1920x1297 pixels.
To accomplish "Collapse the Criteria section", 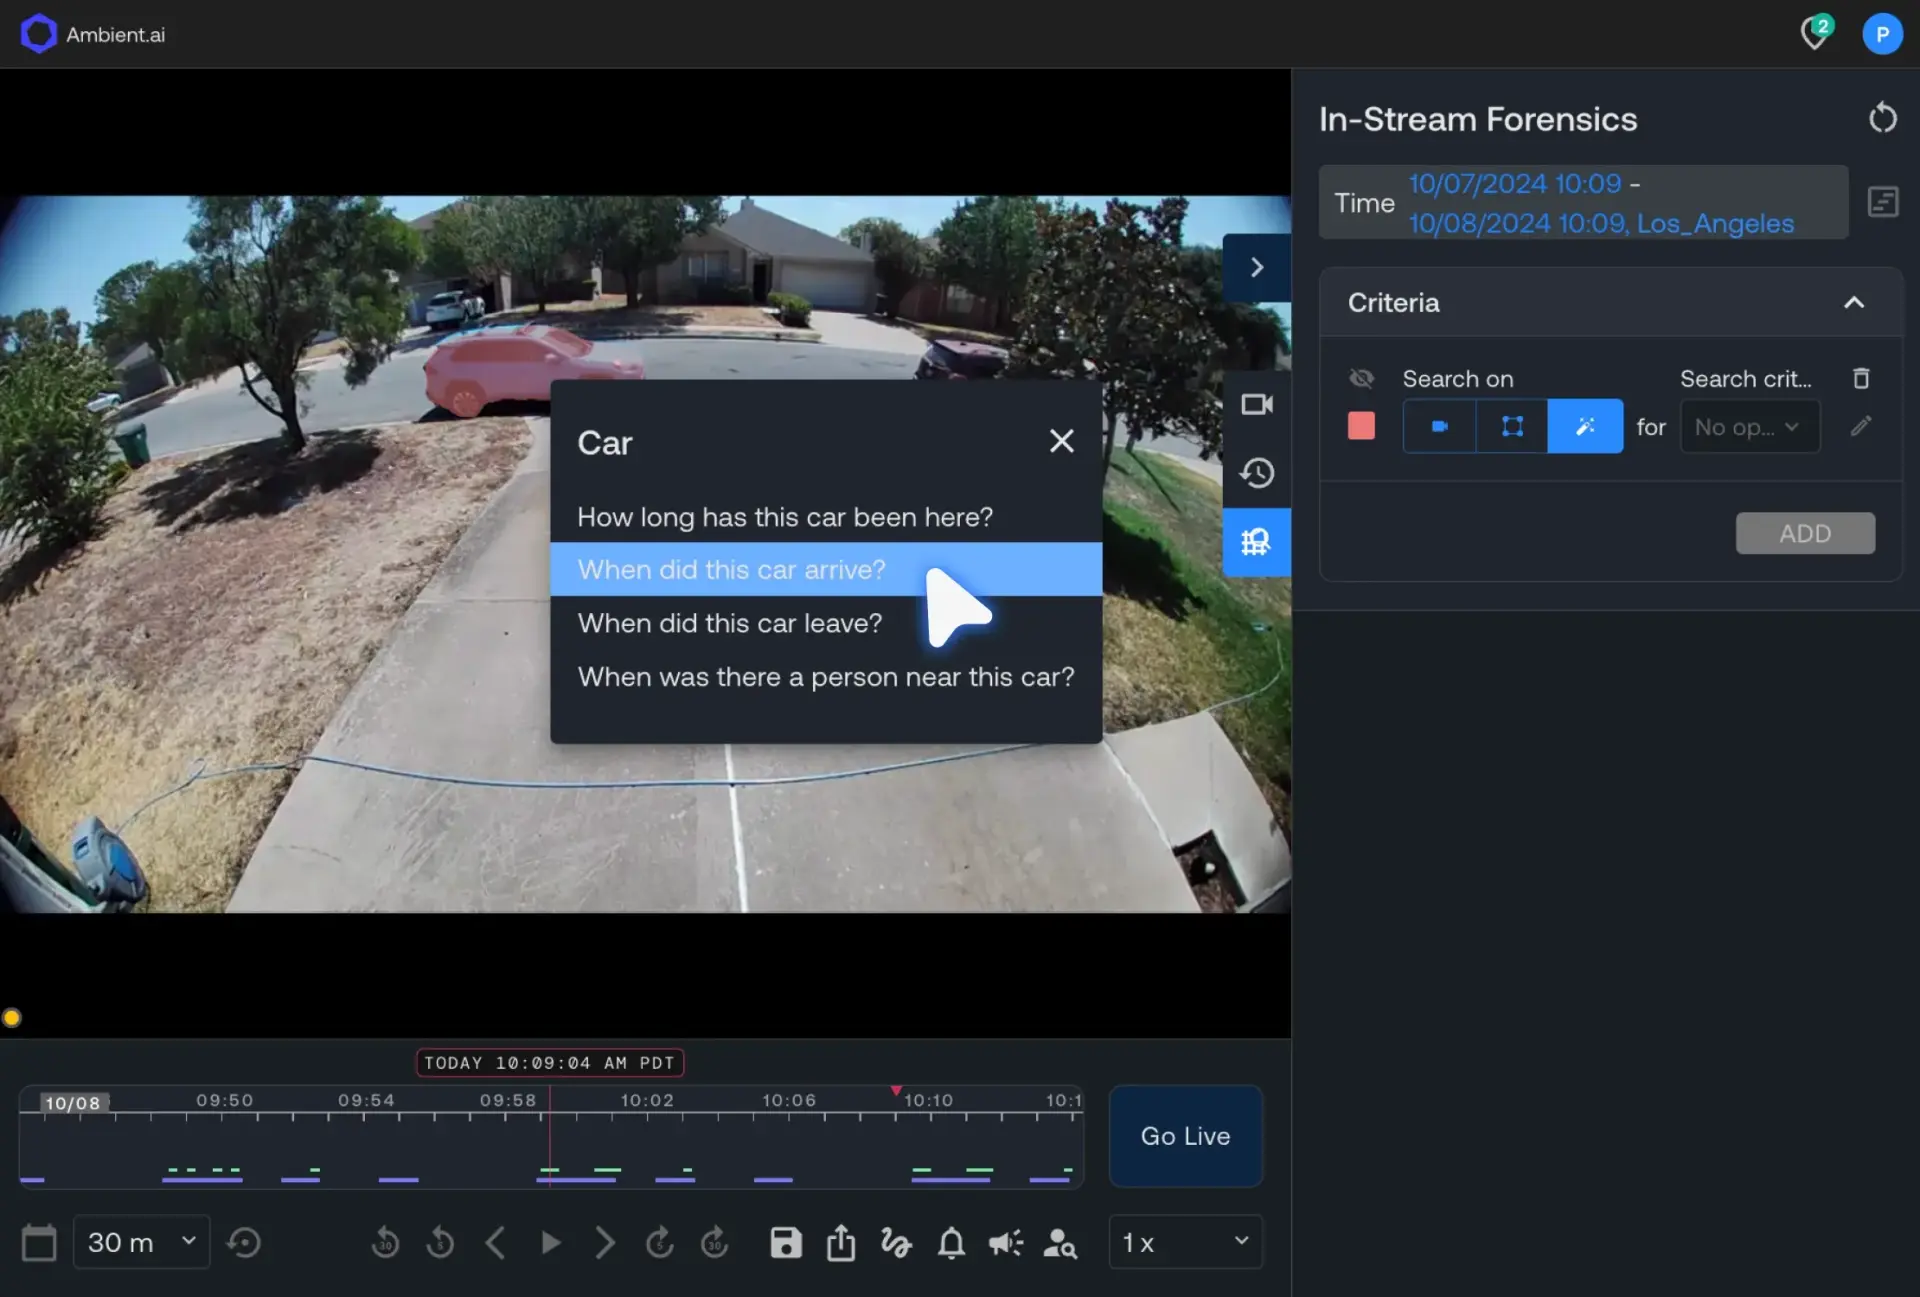I will [1853, 303].
